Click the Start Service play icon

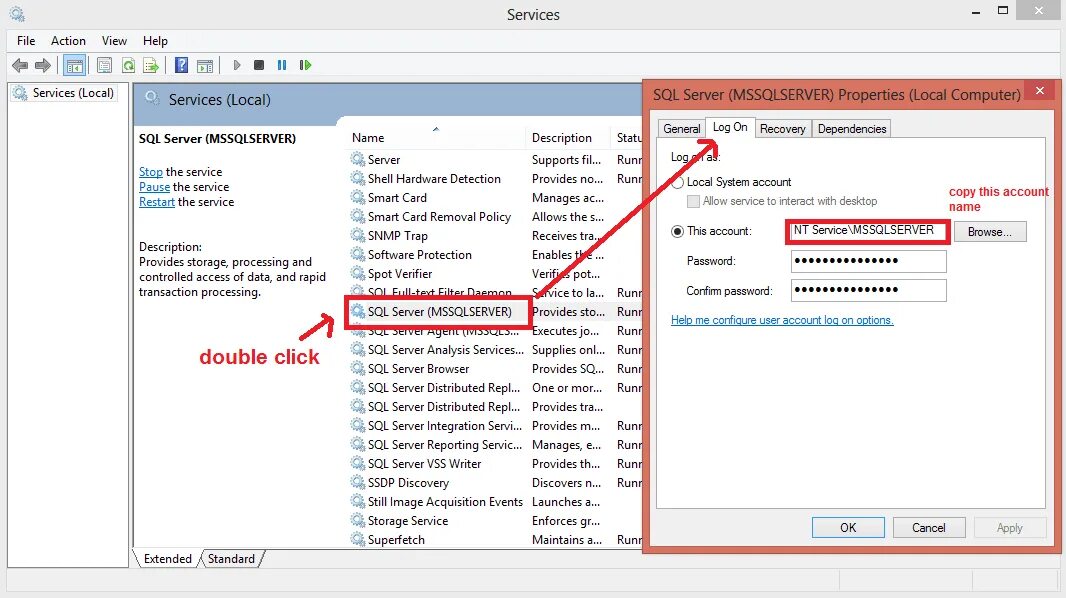click(x=237, y=65)
